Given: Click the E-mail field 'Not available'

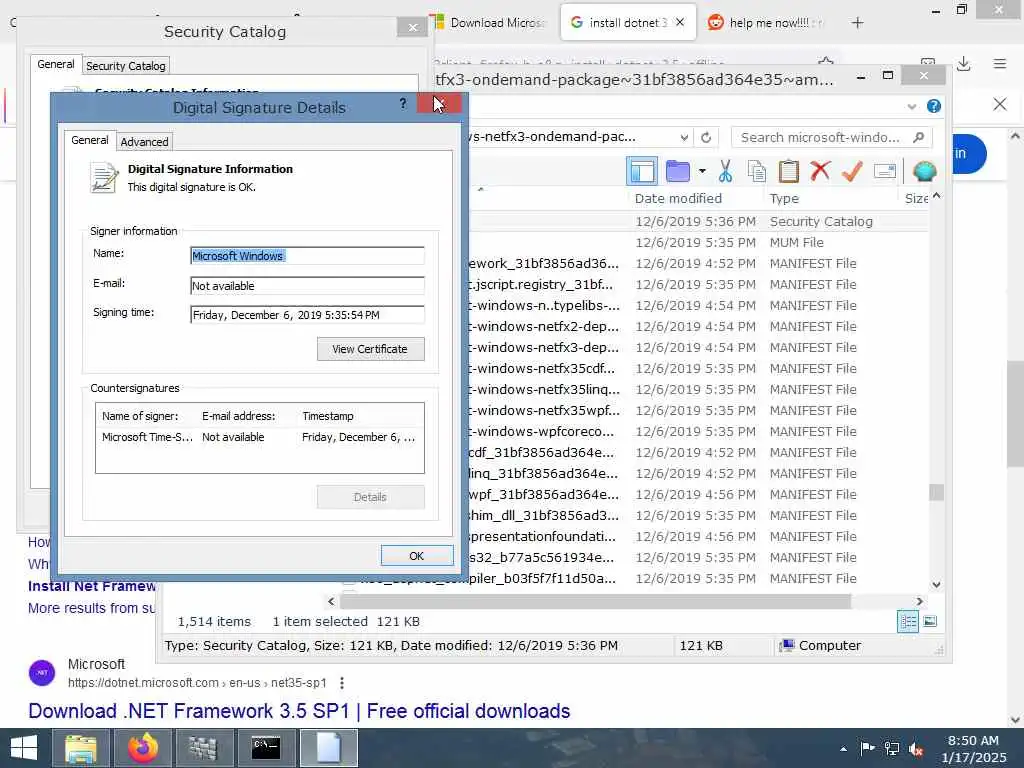Looking at the screenshot, I should click(307, 285).
